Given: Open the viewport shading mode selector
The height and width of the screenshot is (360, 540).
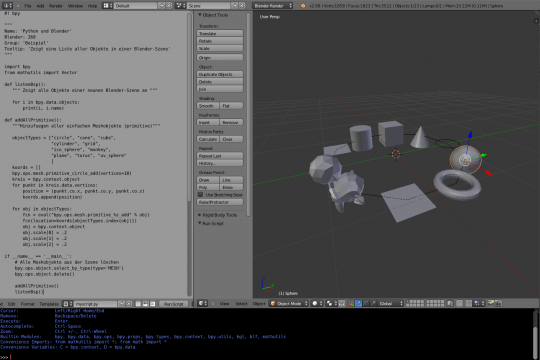Looking at the screenshot, I should [317, 303].
